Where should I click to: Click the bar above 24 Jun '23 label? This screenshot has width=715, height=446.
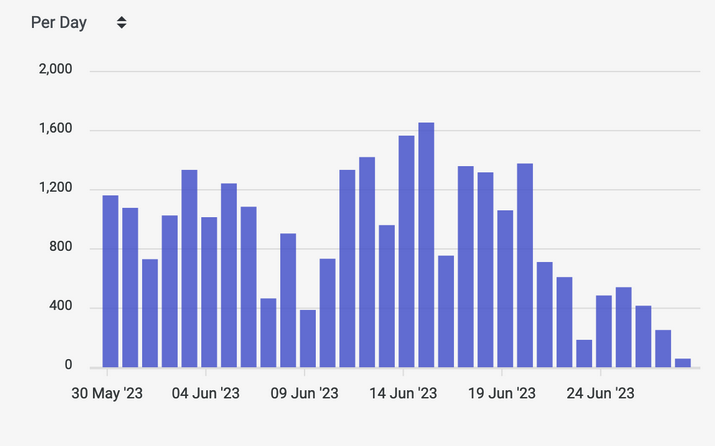(x=604, y=331)
